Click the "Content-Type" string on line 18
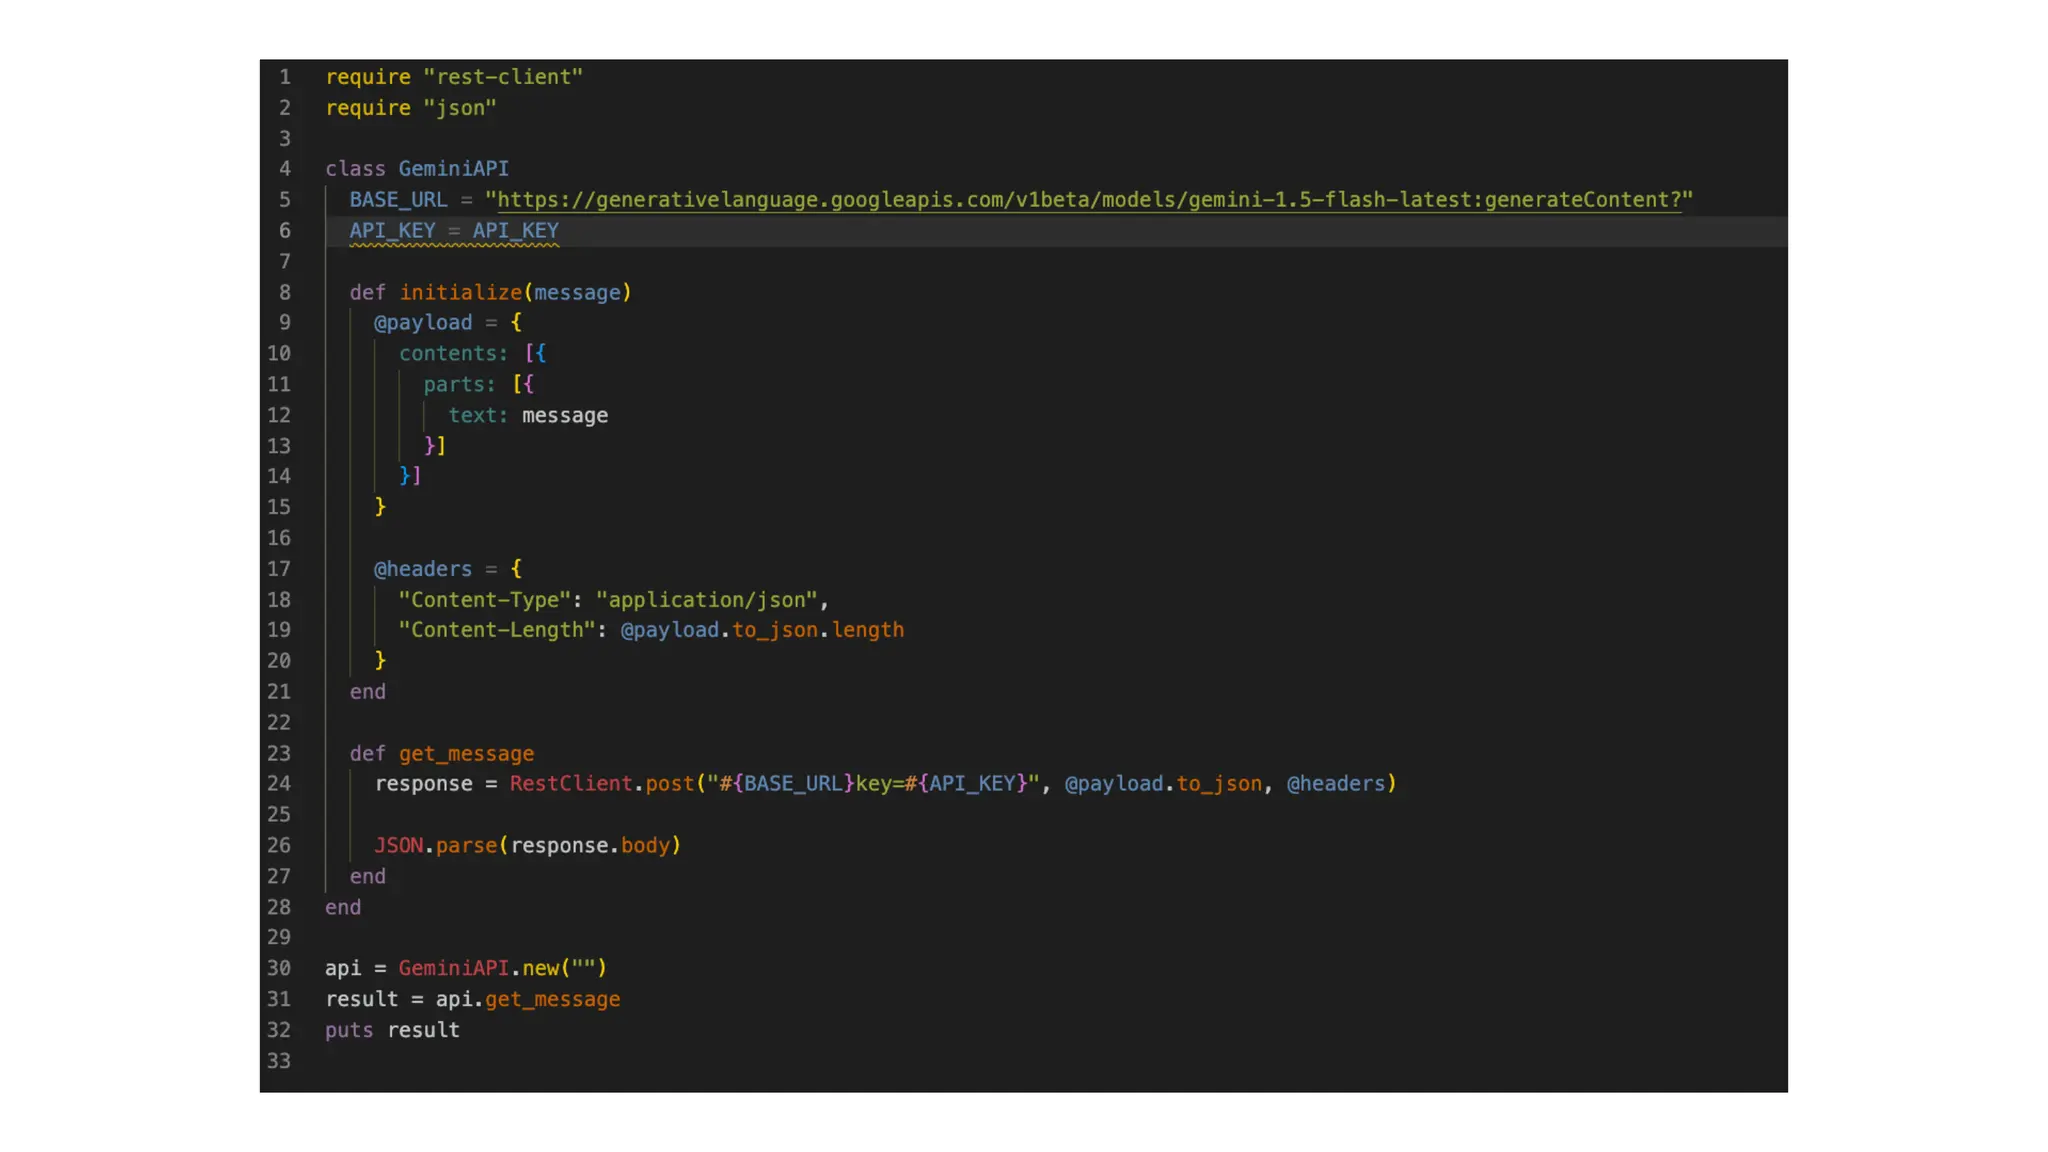The width and height of the screenshot is (2048, 1152). coord(484,600)
